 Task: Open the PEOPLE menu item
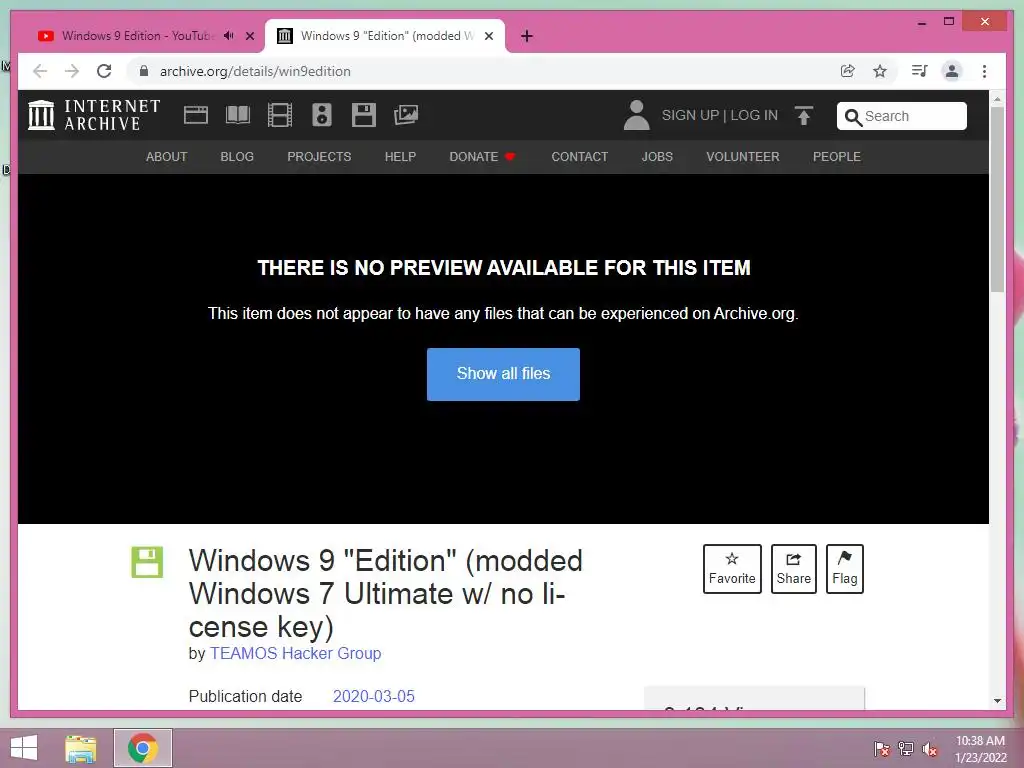pos(837,157)
